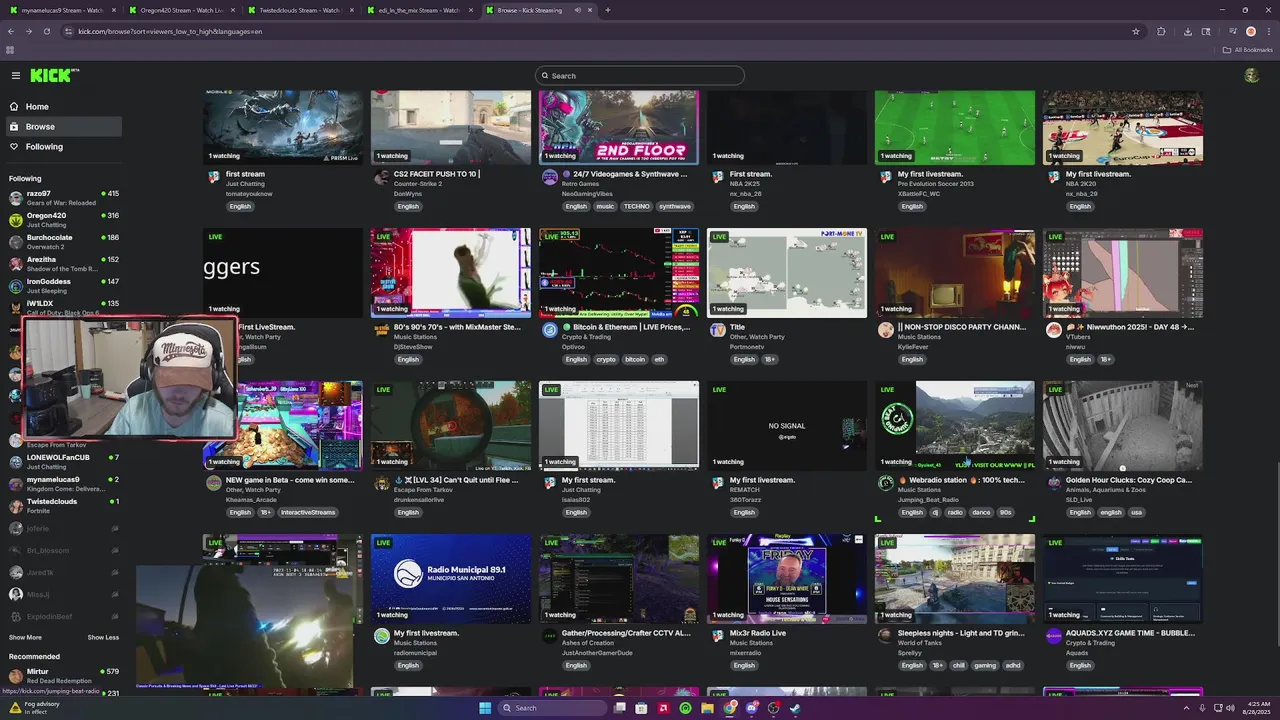This screenshot has width=1280, height=720.
Task: Open Twistedclouds in the Following list
Action: [x=64, y=506]
